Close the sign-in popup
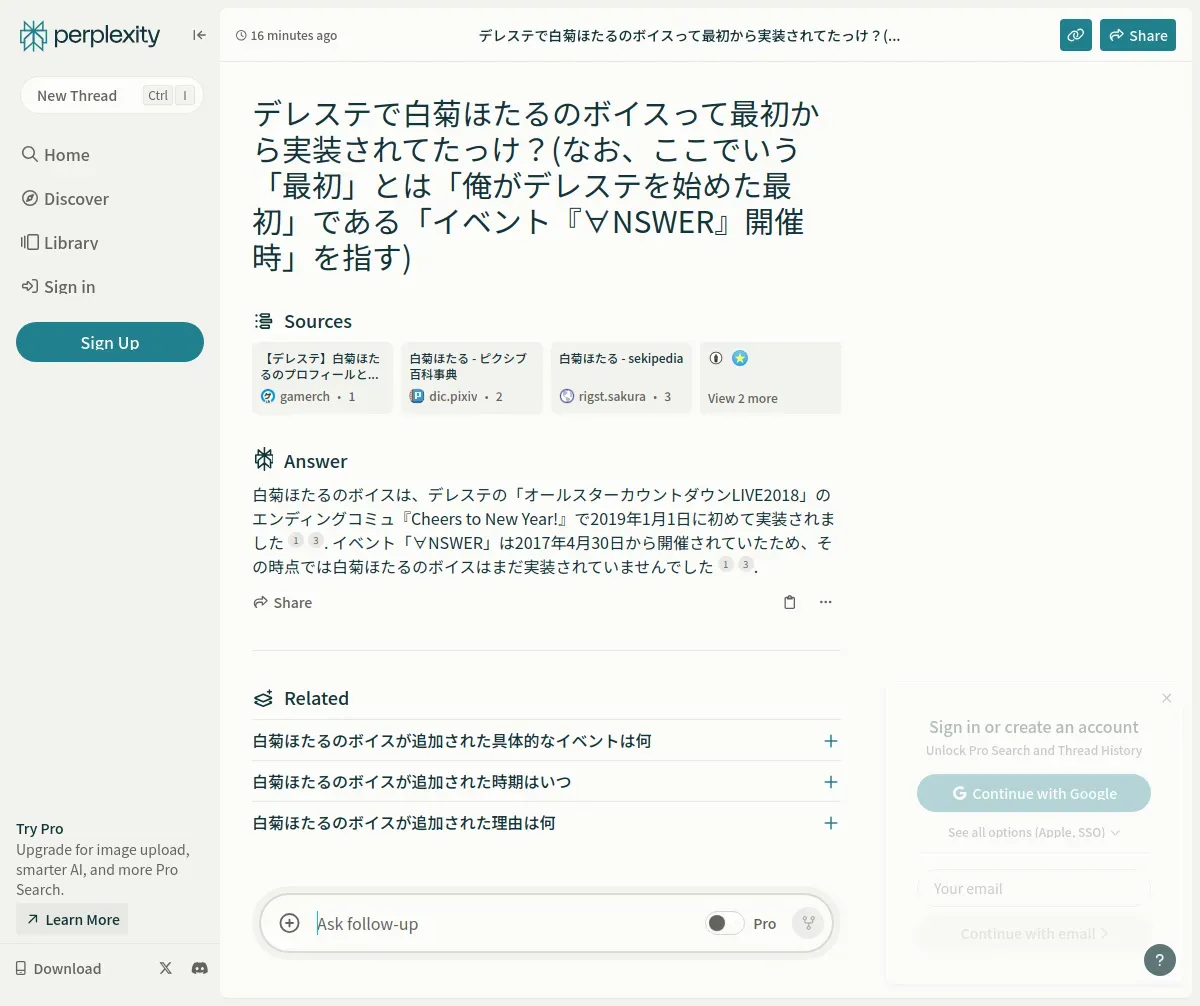The height and width of the screenshot is (1006, 1200). point(1166,698)
